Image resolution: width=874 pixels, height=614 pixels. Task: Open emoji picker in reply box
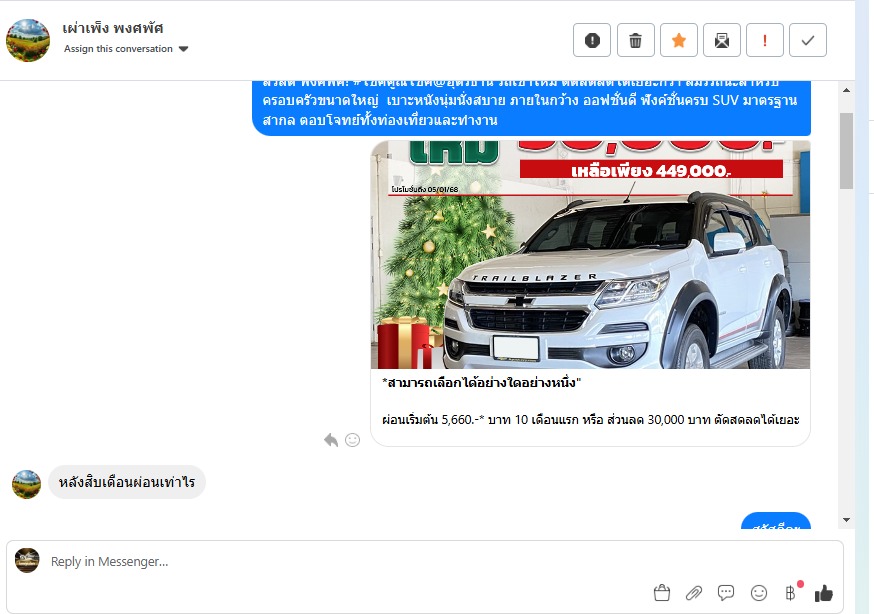tap(759, 593)
